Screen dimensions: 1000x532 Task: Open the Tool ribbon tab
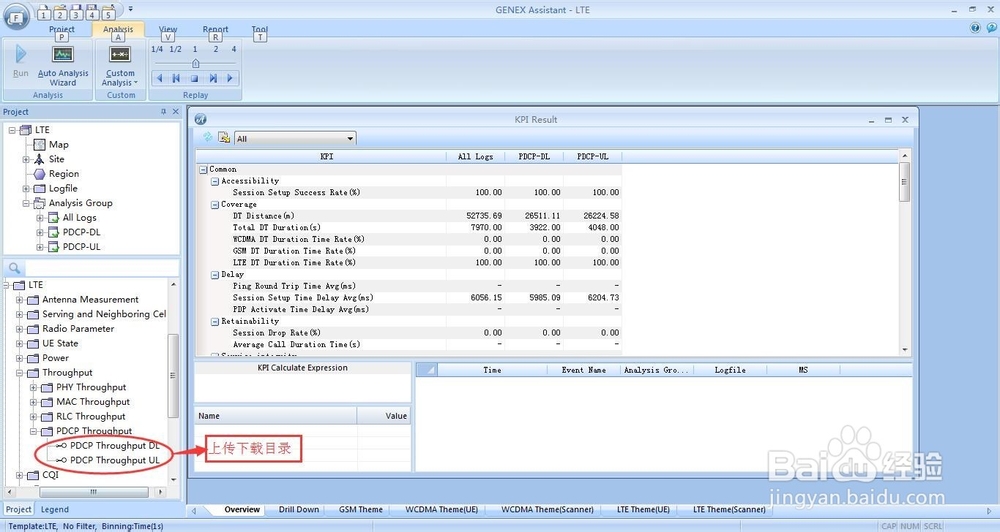pyautogui.click(x=260, y=29)
